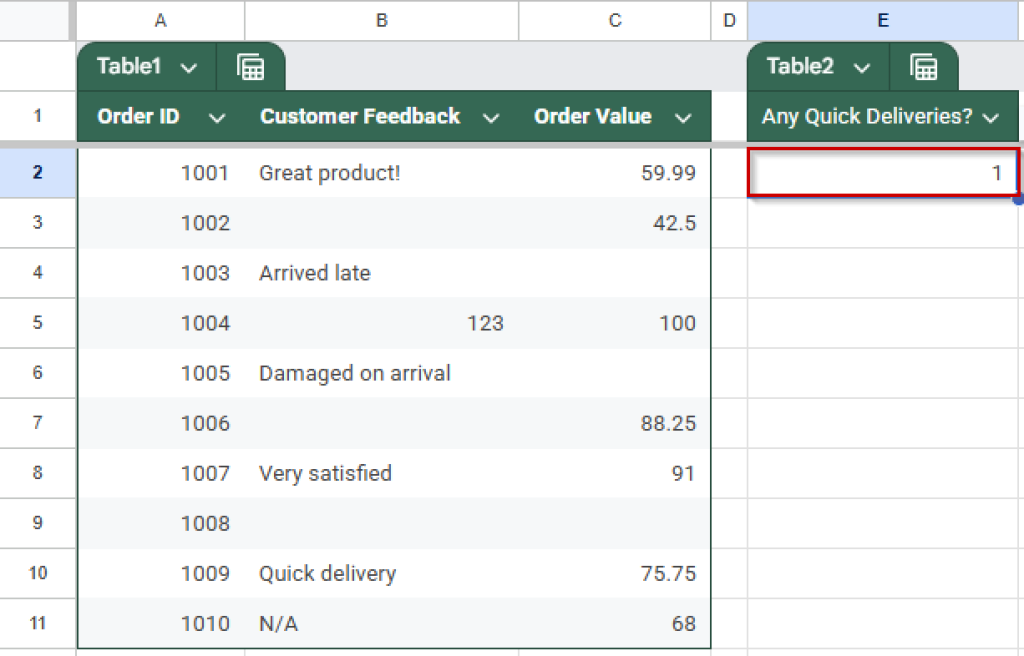Click the Order ID header label
The image size is (1024, 656).
pos(137,116)
